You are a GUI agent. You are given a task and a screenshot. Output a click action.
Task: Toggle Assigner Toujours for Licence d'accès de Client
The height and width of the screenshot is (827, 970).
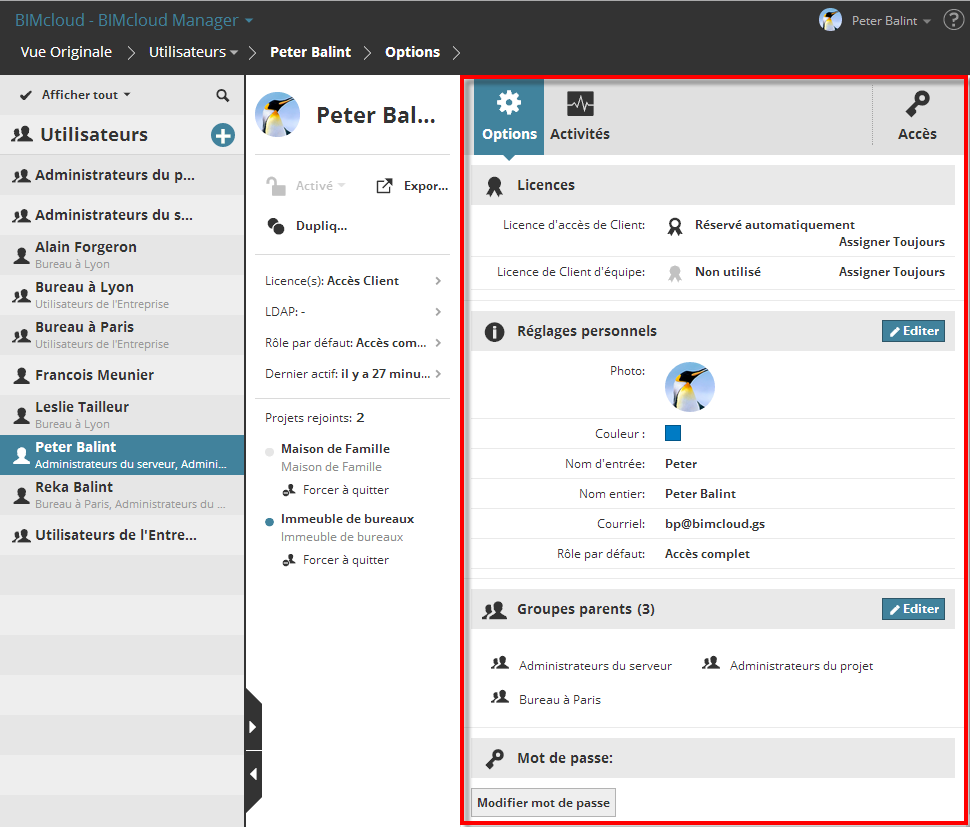point(891,242)
